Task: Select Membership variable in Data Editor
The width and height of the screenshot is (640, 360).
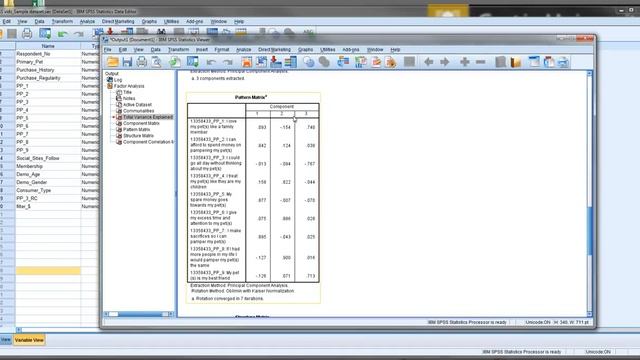Action: click(48, 166)
